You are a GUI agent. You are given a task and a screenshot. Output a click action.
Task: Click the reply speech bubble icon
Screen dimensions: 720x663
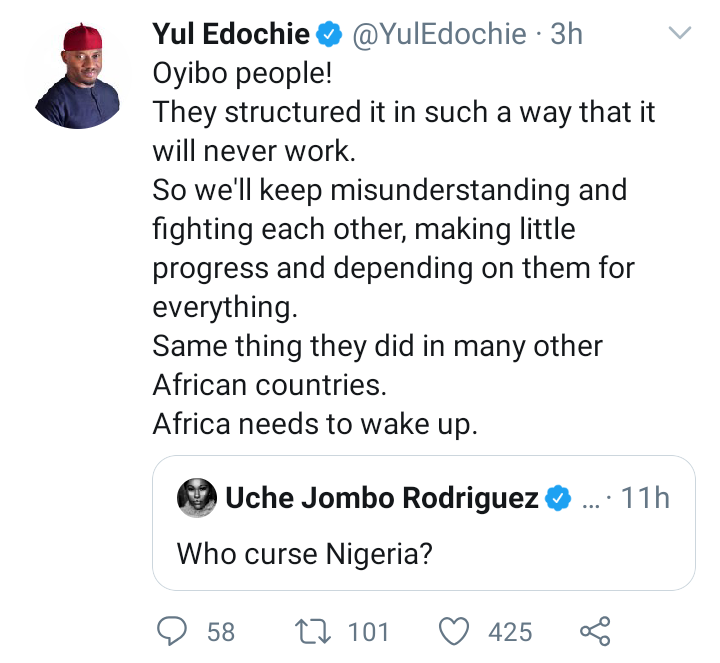click(x=174, y=631)
